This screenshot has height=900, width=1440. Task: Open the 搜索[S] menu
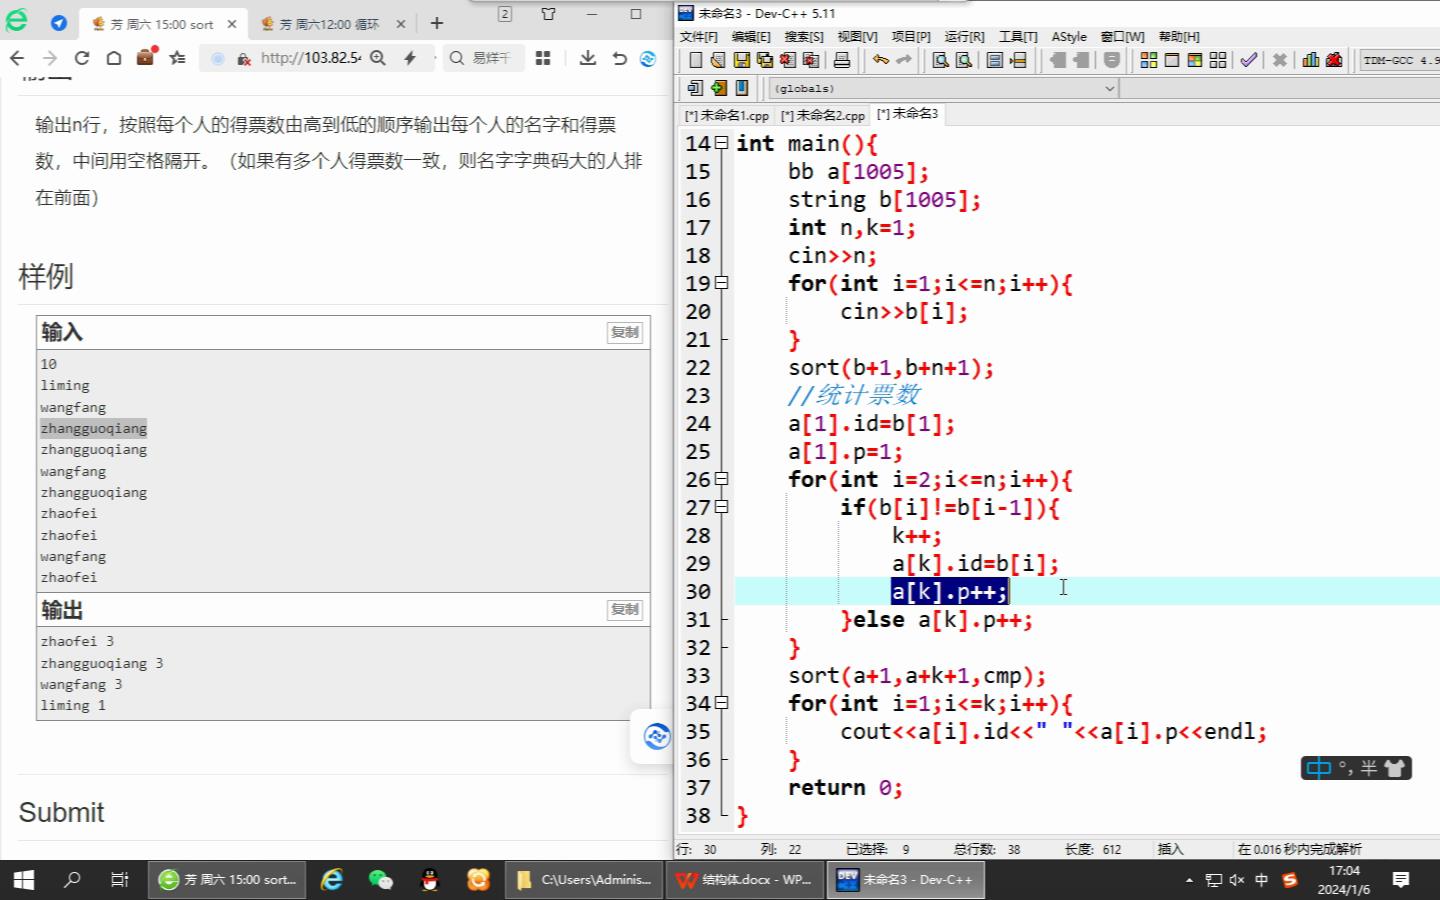coord(804,36)
